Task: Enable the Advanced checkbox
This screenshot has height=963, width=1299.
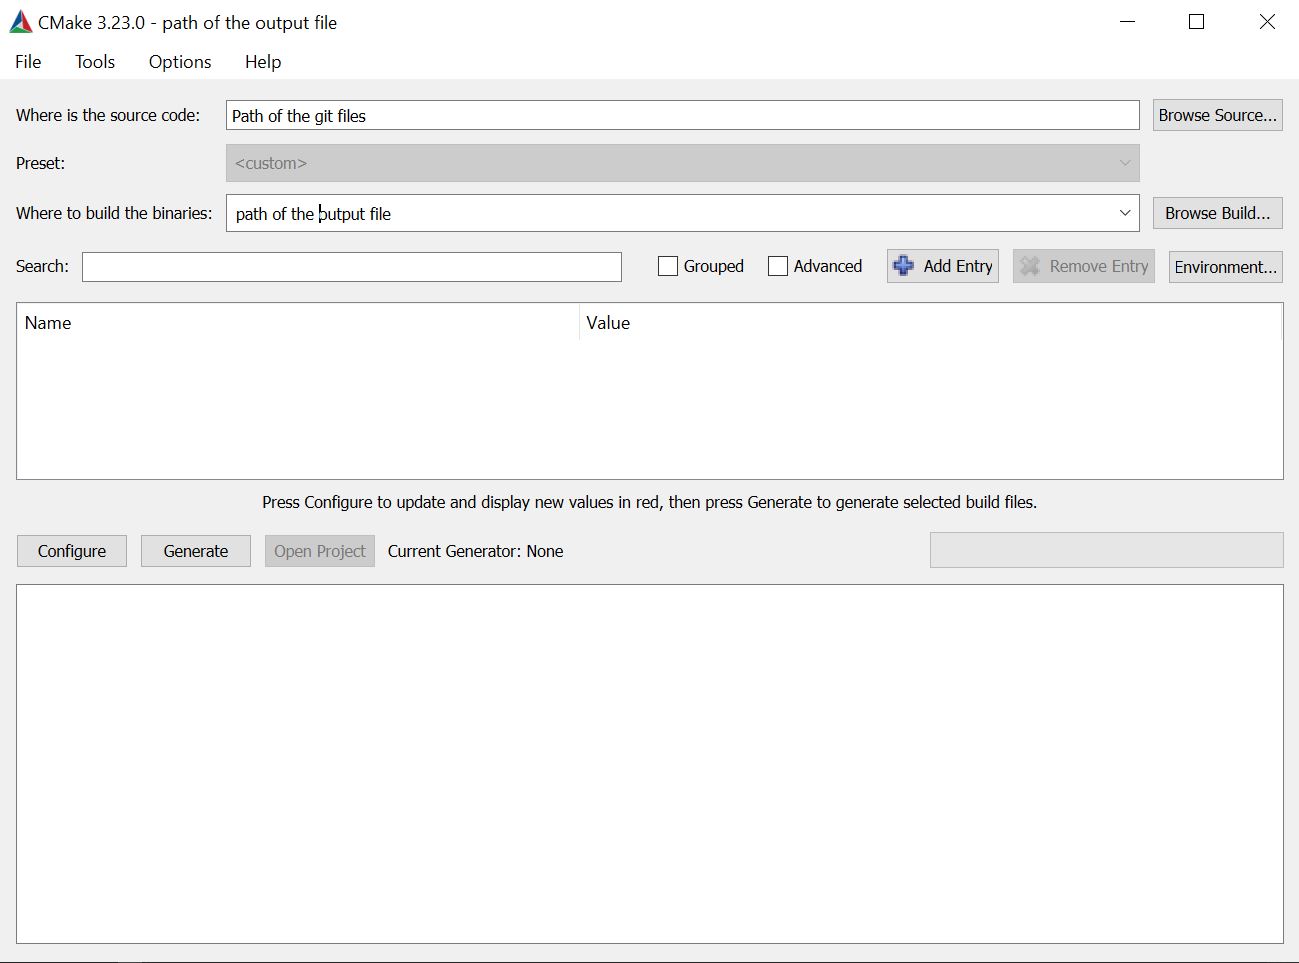Action: click(x=778, y=266)
